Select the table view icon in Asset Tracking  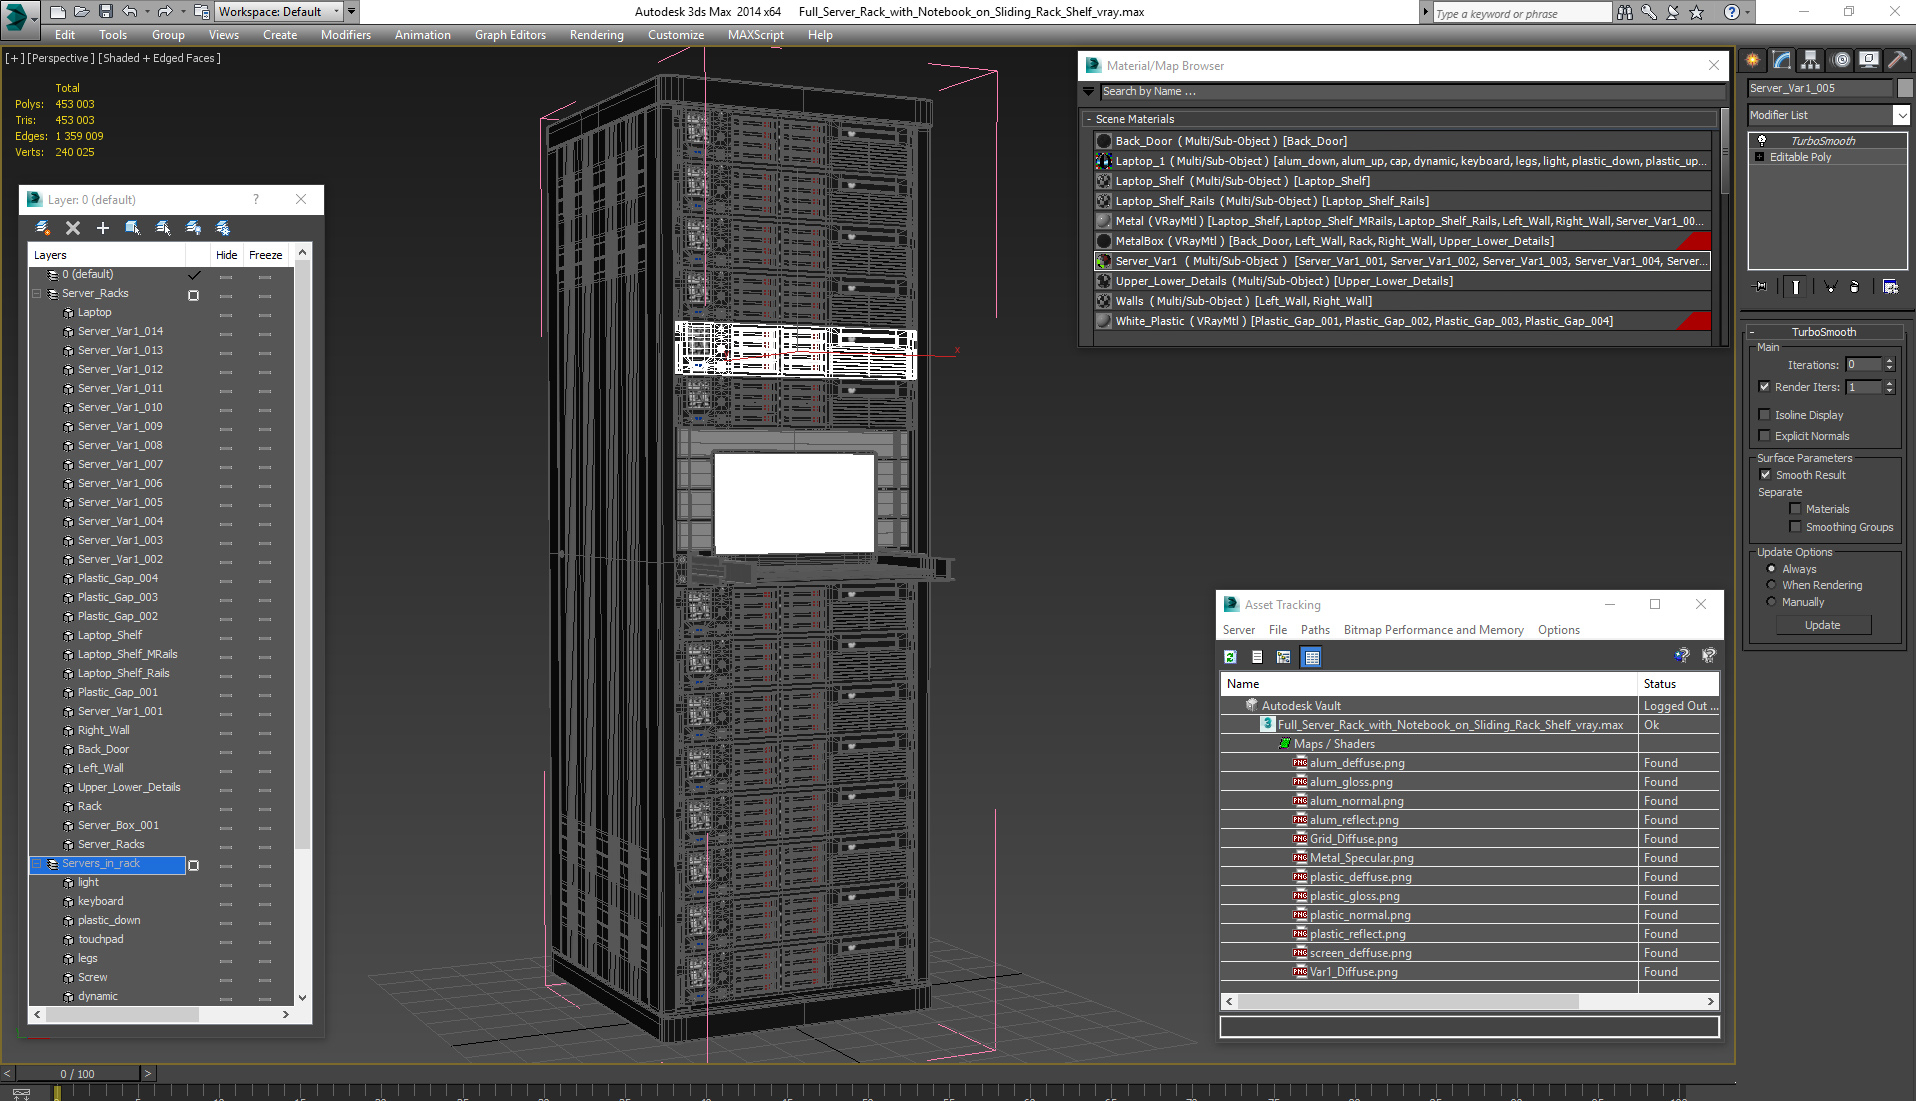(x=1311, y=657)
